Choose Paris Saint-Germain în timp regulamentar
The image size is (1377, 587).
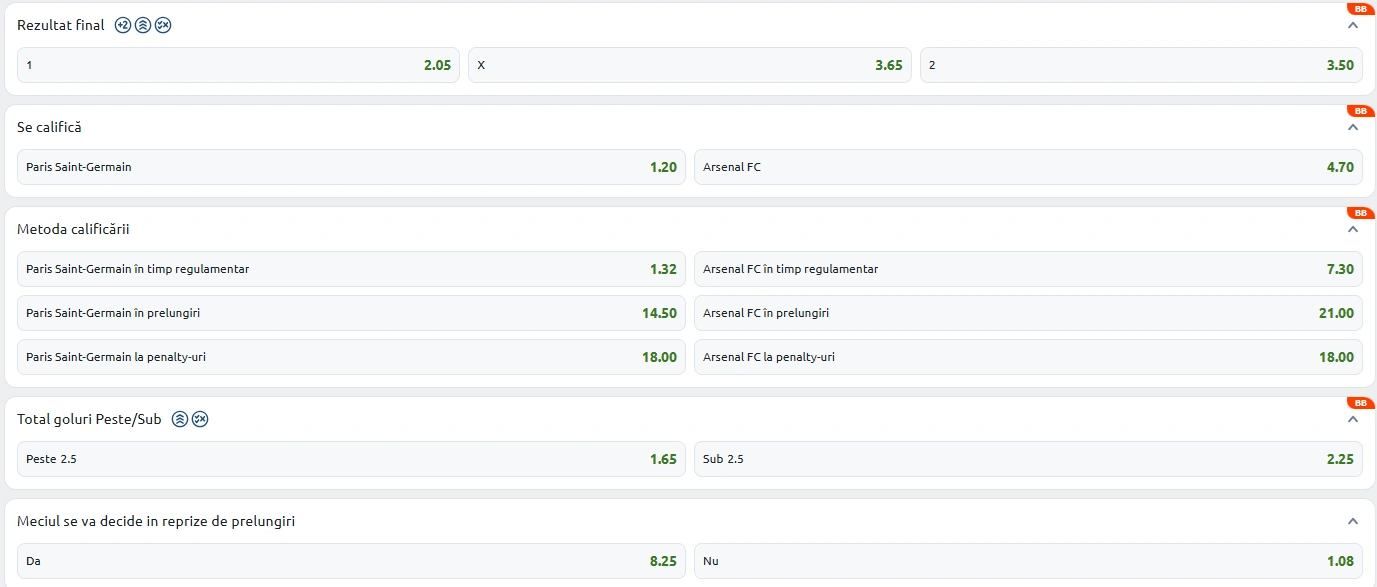click(352, 269)
